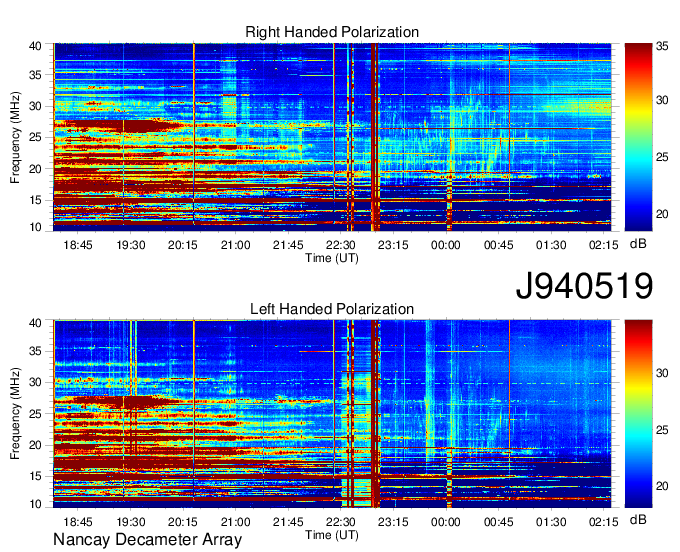The height and width of the screenshot is (552, 680).
Task: Click 40 MHz tick on left-handed frequency axis
Action: [x=35, y=323]
